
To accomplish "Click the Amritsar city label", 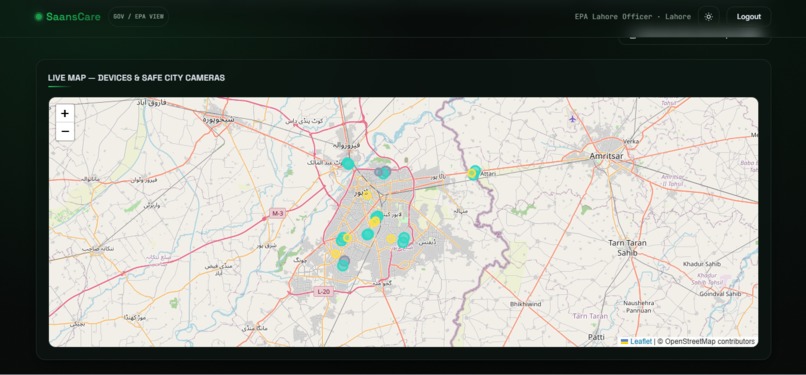I will click(607, 156).
